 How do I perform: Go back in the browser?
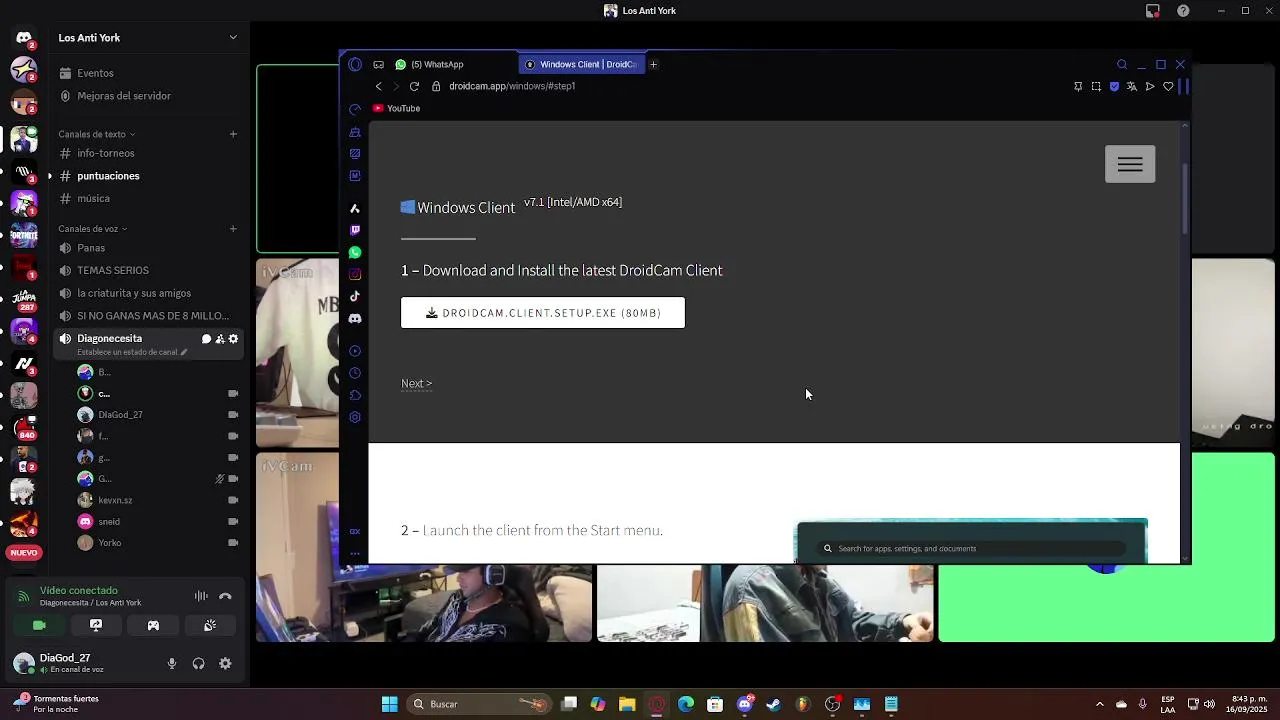(378, 86)
